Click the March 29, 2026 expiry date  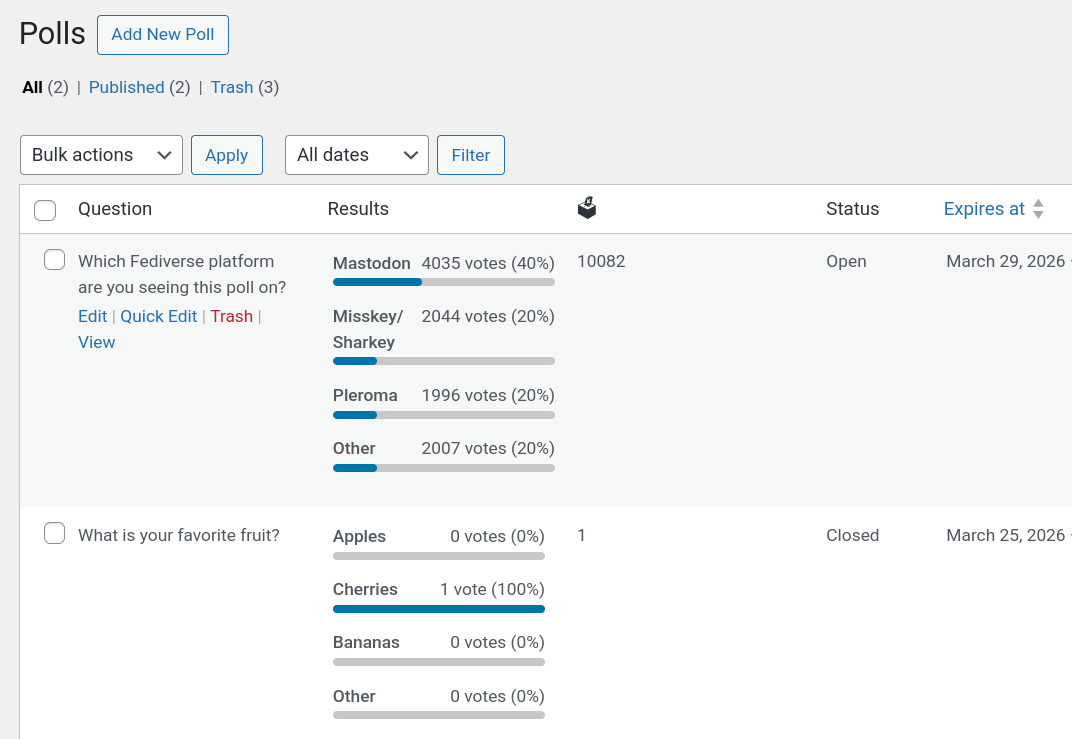(1006, 261)
